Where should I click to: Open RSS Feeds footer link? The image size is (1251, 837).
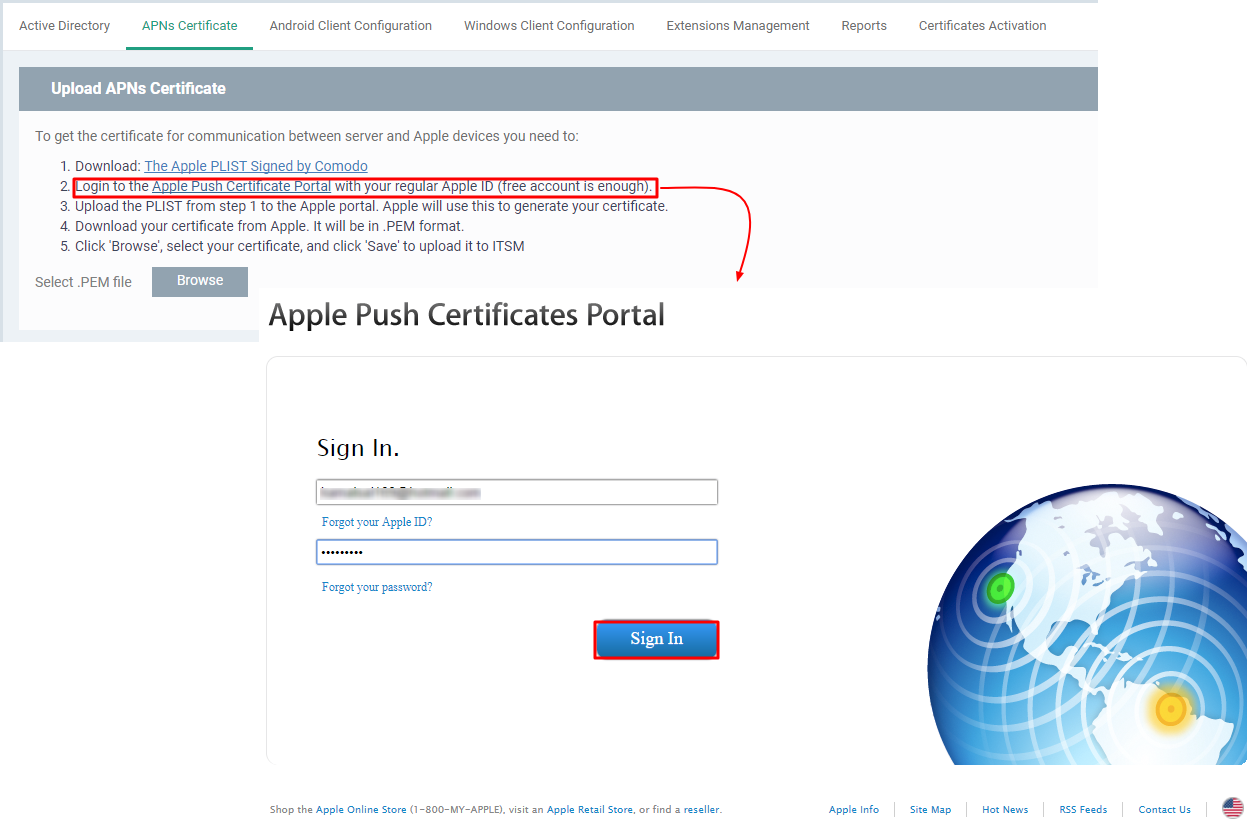pyautogui.click(x=1083, y=810)
